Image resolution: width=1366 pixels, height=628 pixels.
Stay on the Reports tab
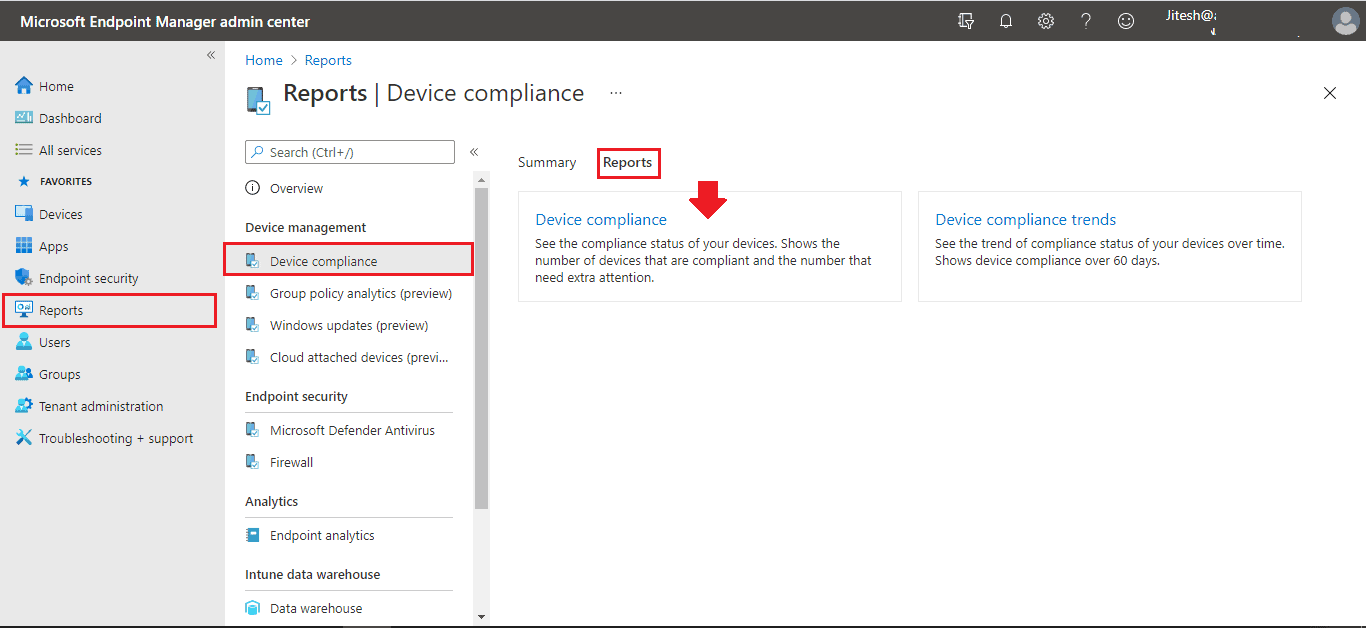point(628,162)
